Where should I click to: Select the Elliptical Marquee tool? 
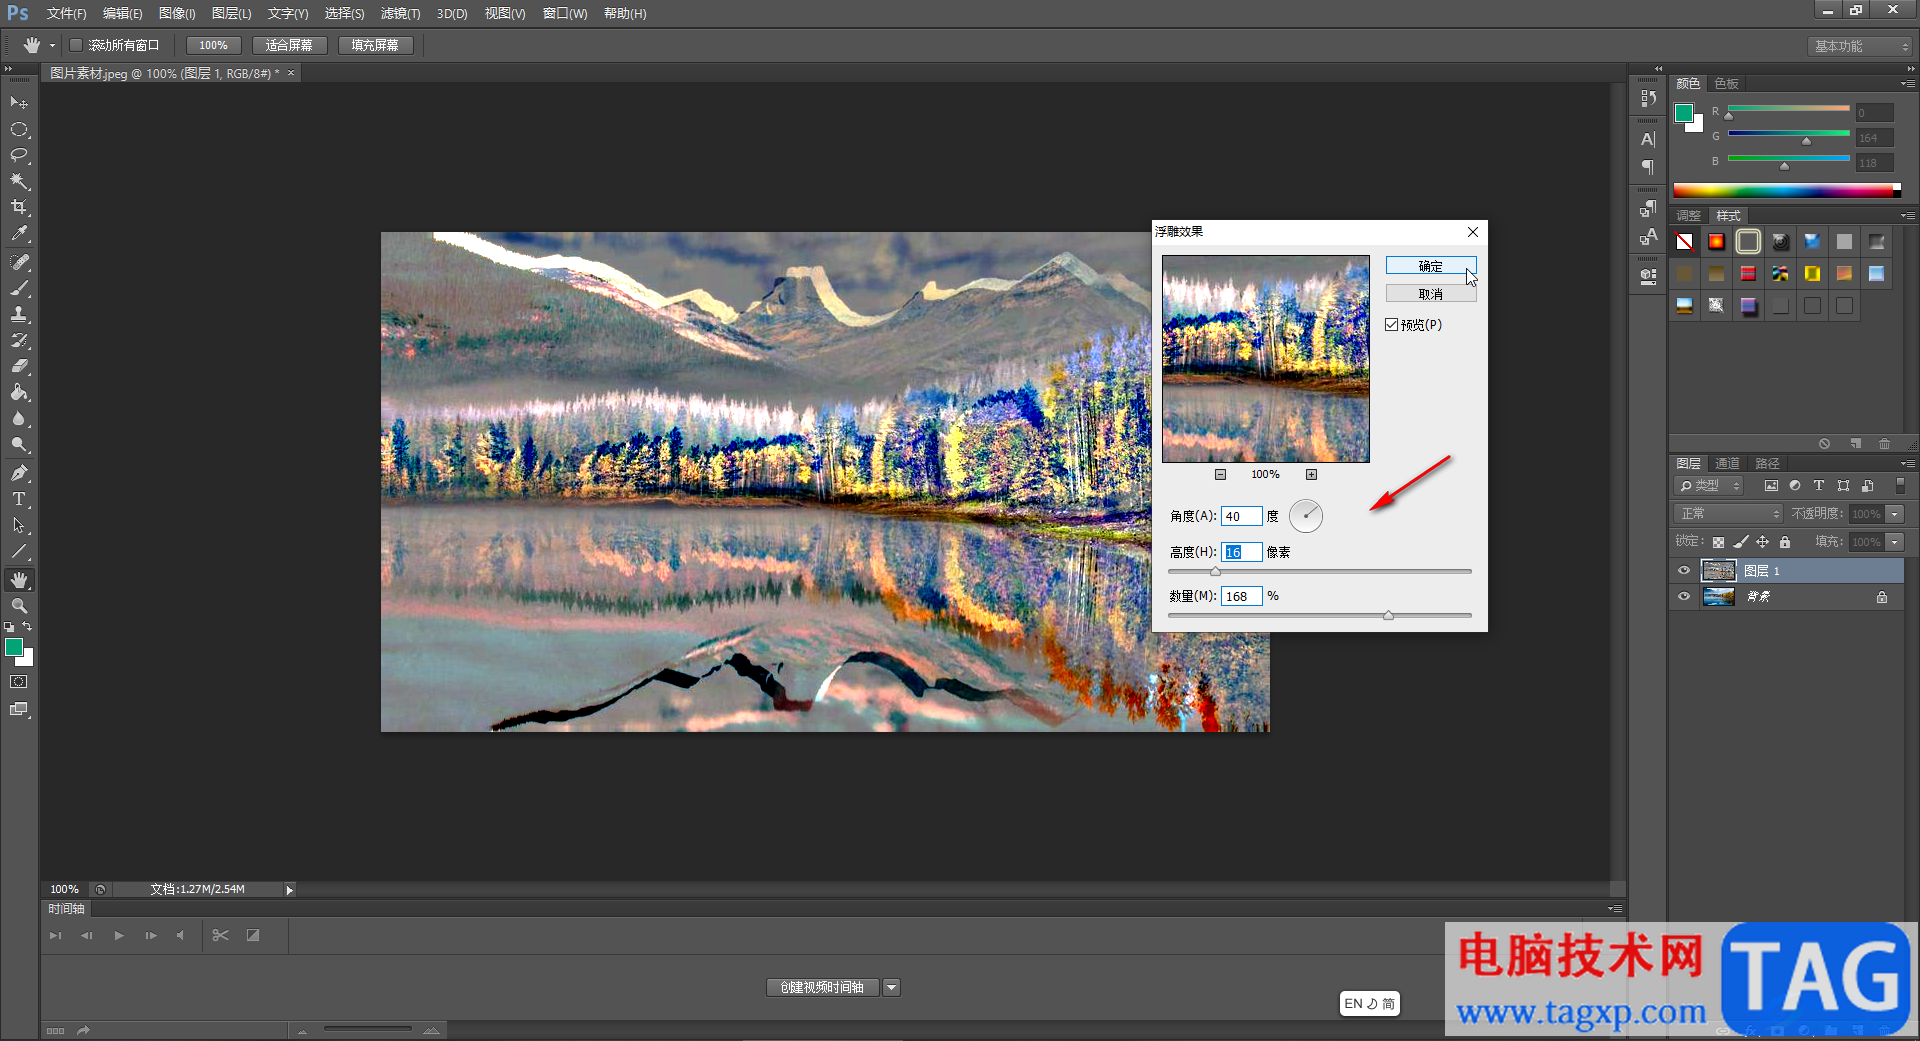[19, 130]
